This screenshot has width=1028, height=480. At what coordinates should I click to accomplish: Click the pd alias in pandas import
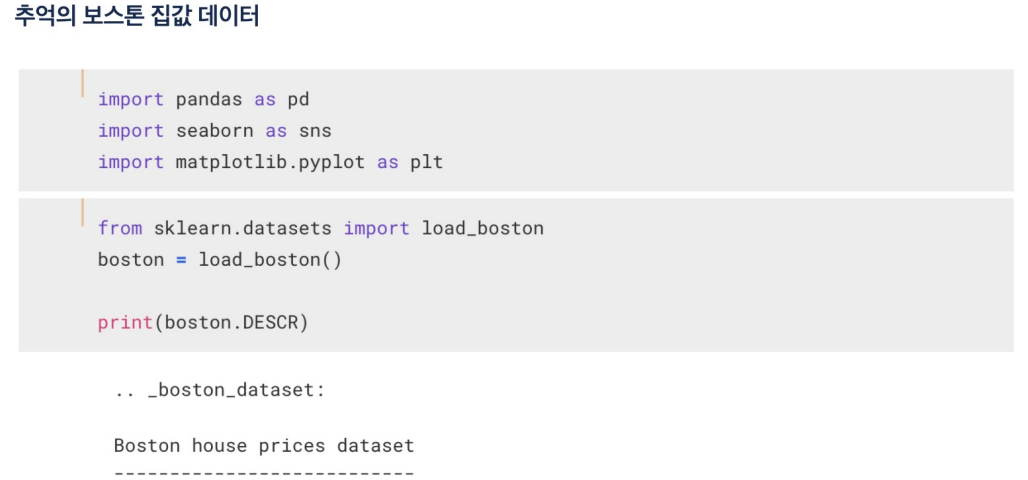pyautogui.click(x=298, y=100)
